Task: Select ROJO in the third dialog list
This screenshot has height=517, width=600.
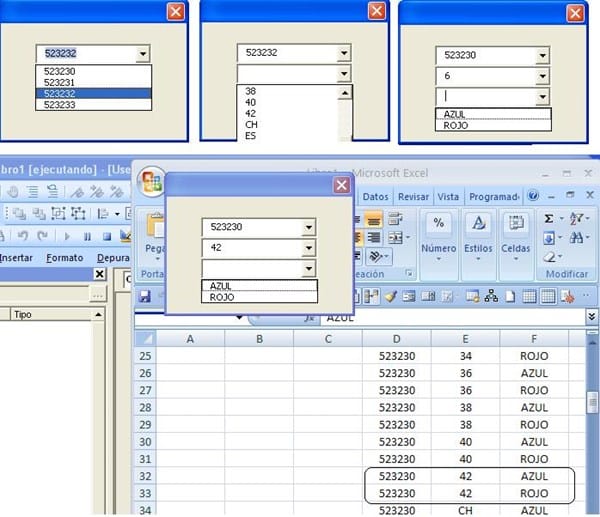Action: click(493, 126)
